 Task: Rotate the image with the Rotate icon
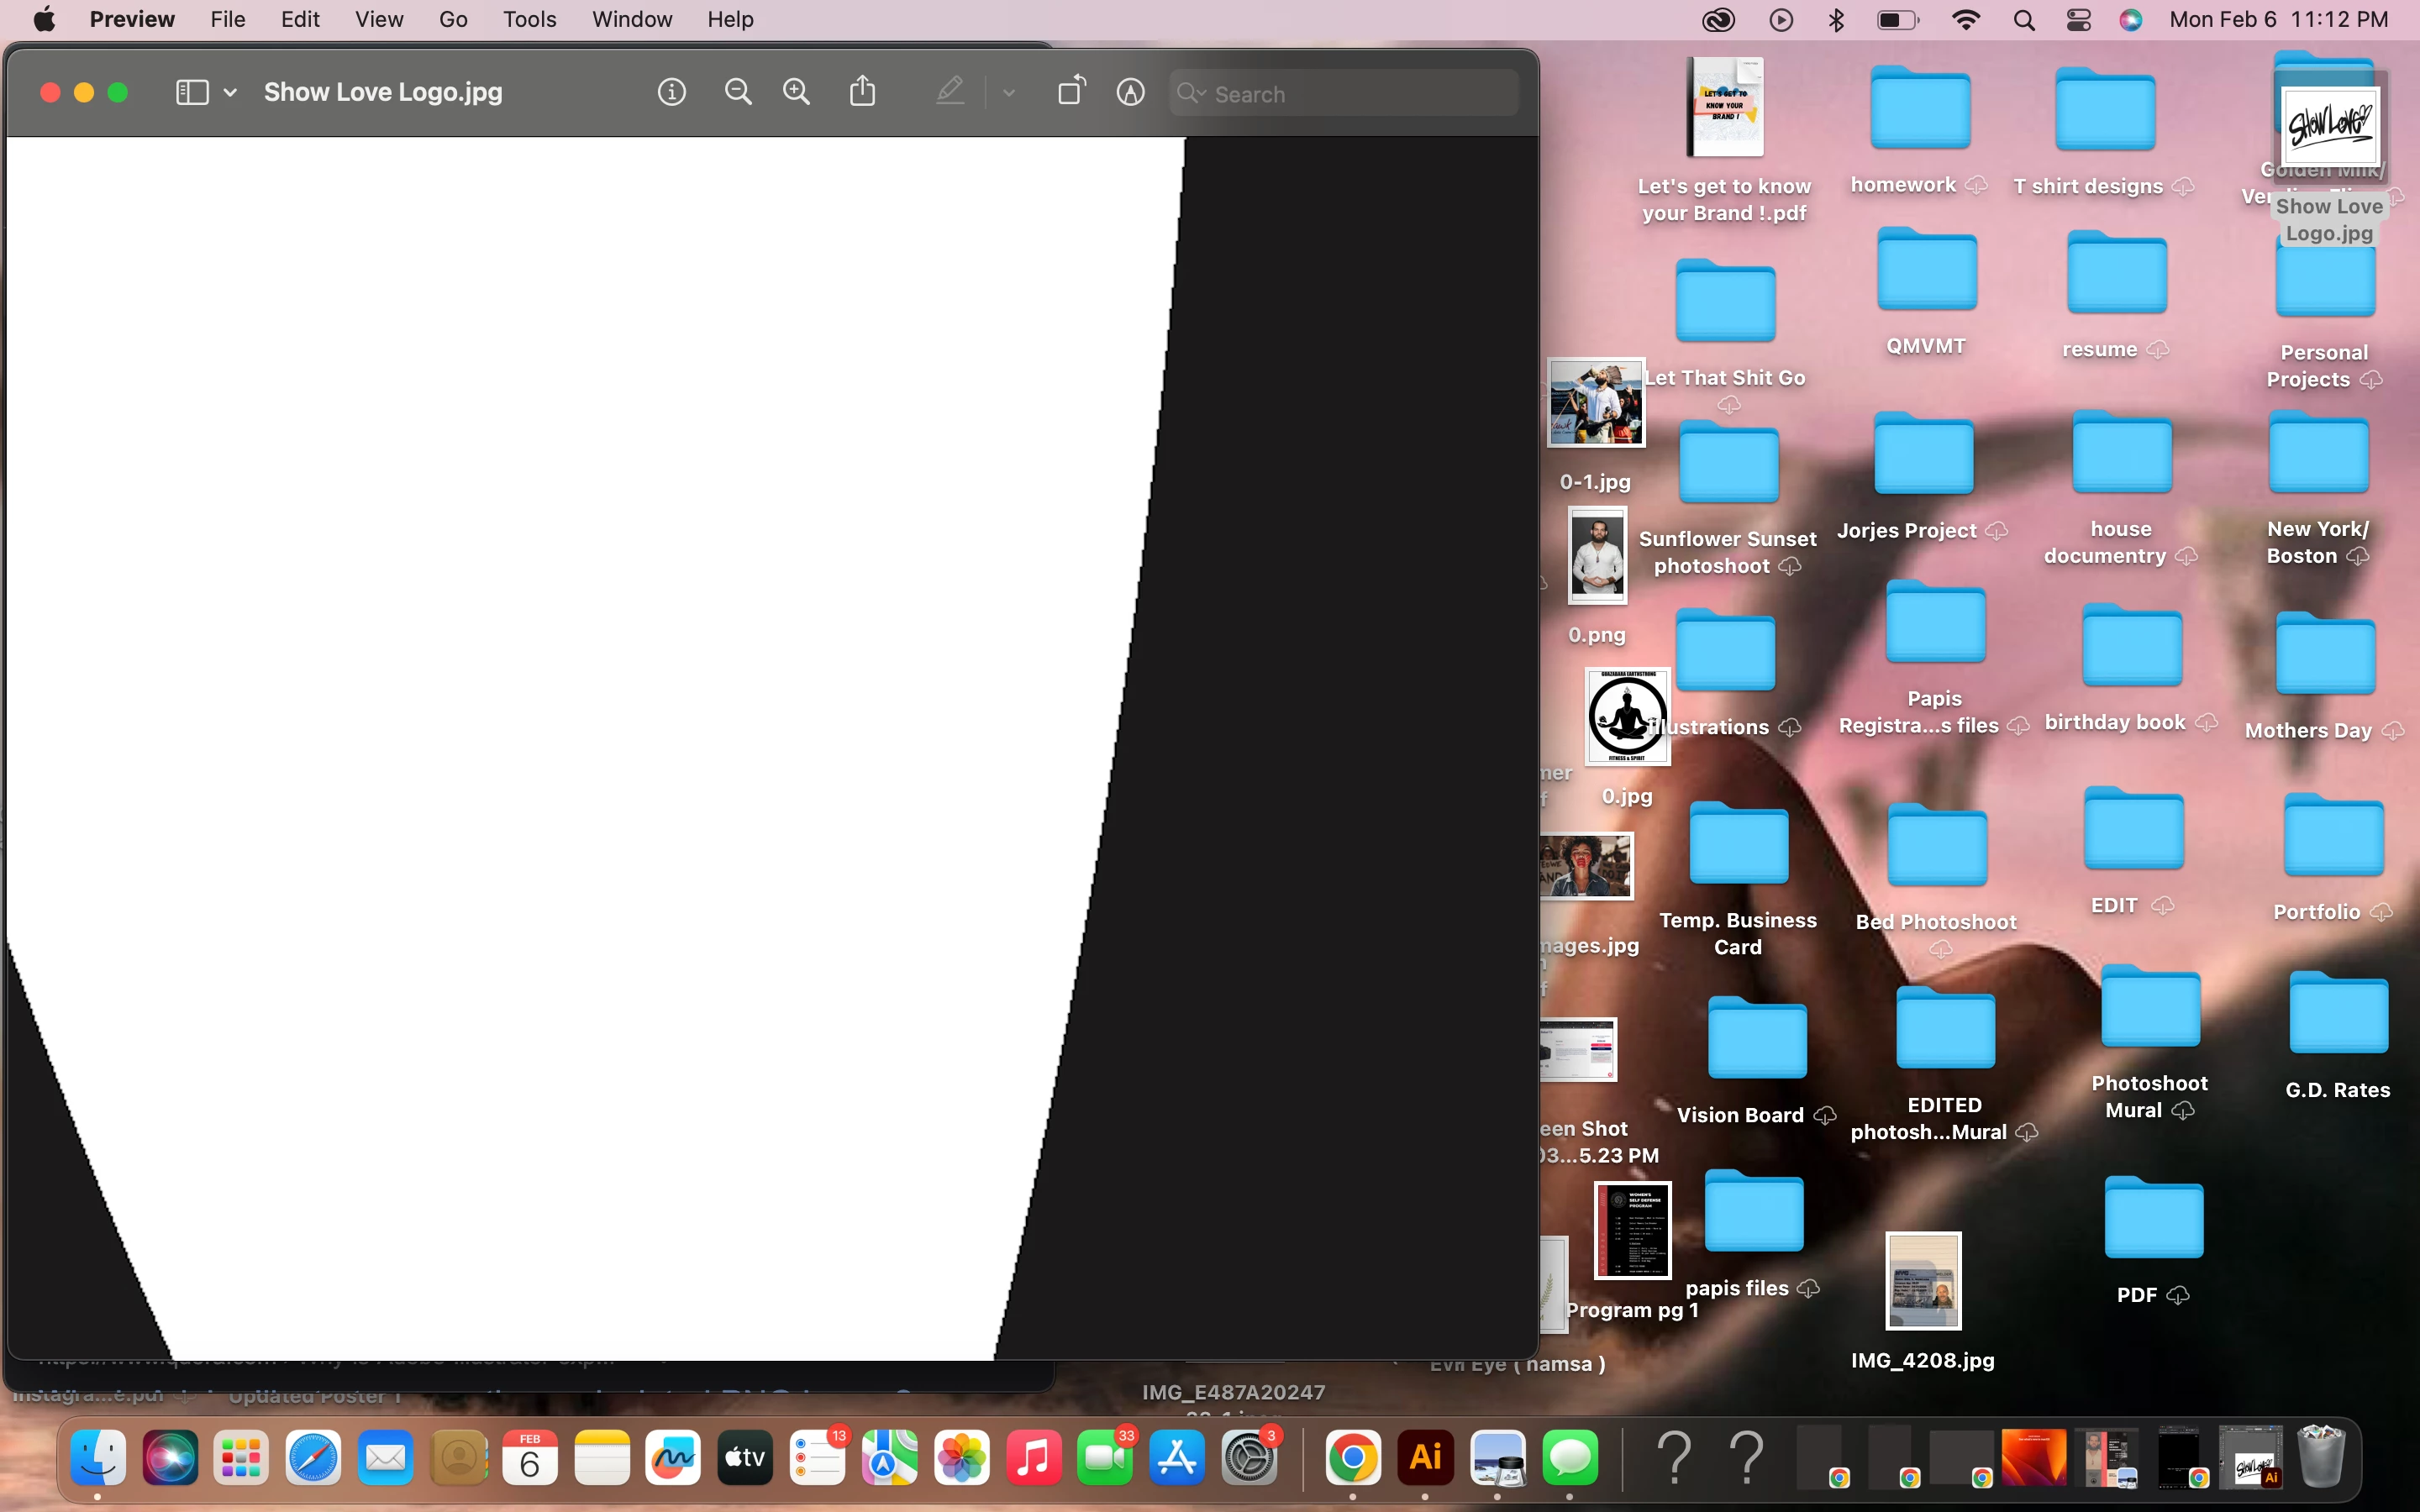pyautogui.click(x=1071, y=91)
